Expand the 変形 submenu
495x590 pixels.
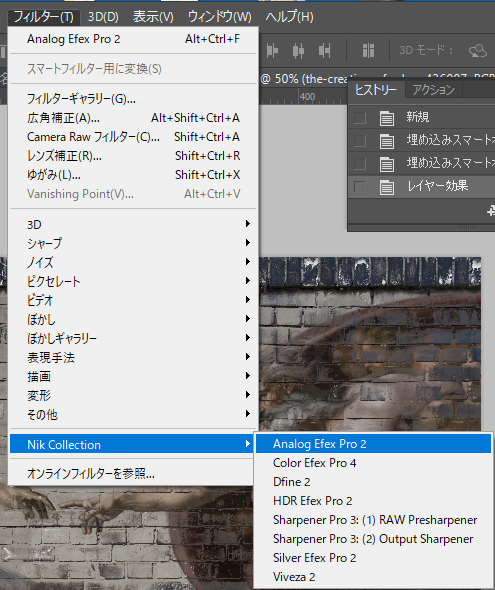[133, 396]
